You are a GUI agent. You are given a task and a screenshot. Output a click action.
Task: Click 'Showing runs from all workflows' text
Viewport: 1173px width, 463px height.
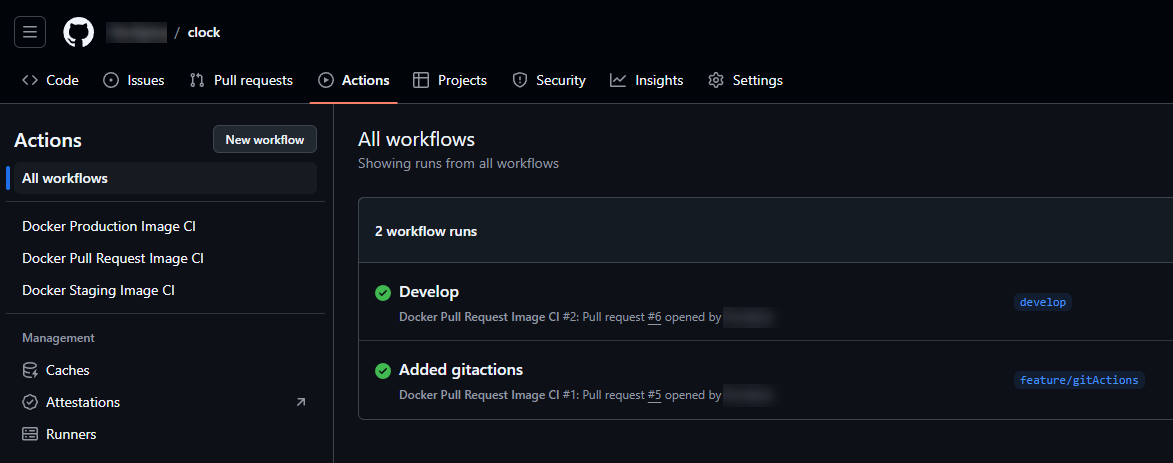(459, 163)
